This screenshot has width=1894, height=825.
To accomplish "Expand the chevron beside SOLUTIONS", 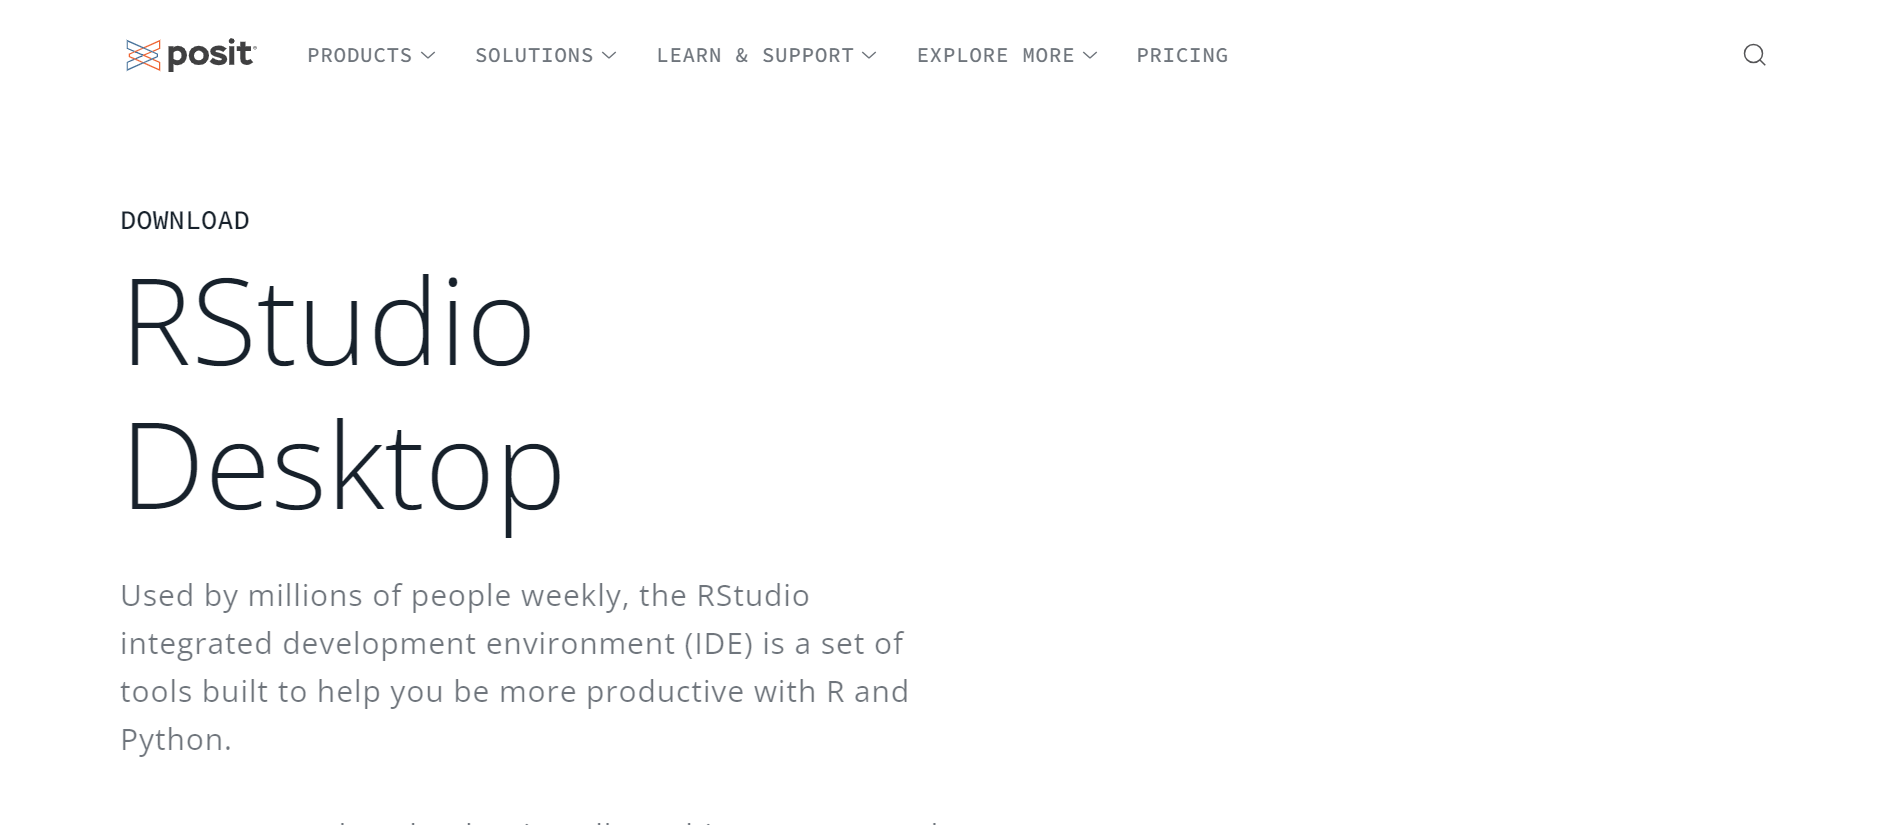I will pyautogui.click(x=609, y=55).
